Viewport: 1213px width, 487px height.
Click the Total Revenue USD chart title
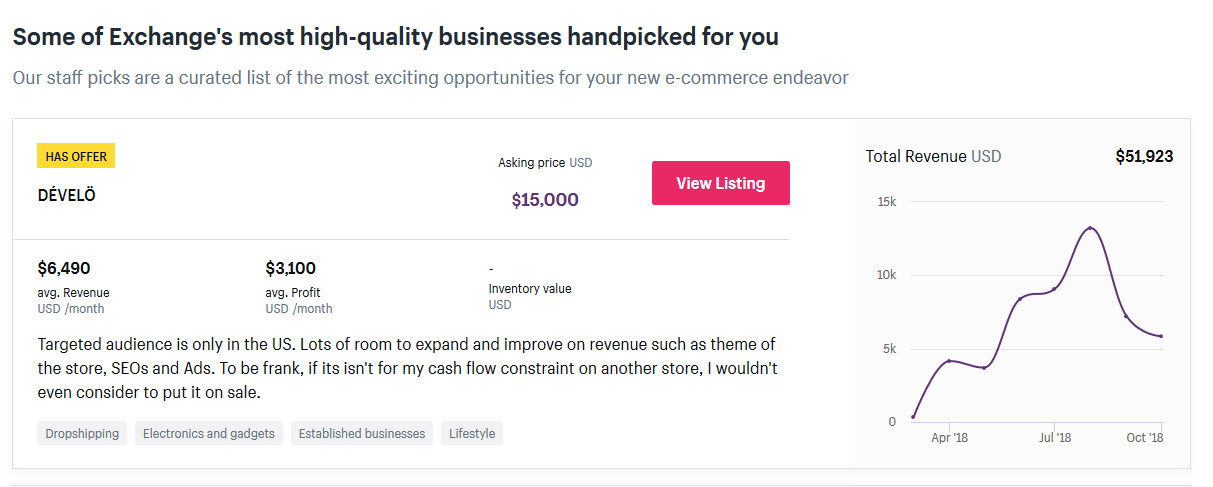[933, 156]
